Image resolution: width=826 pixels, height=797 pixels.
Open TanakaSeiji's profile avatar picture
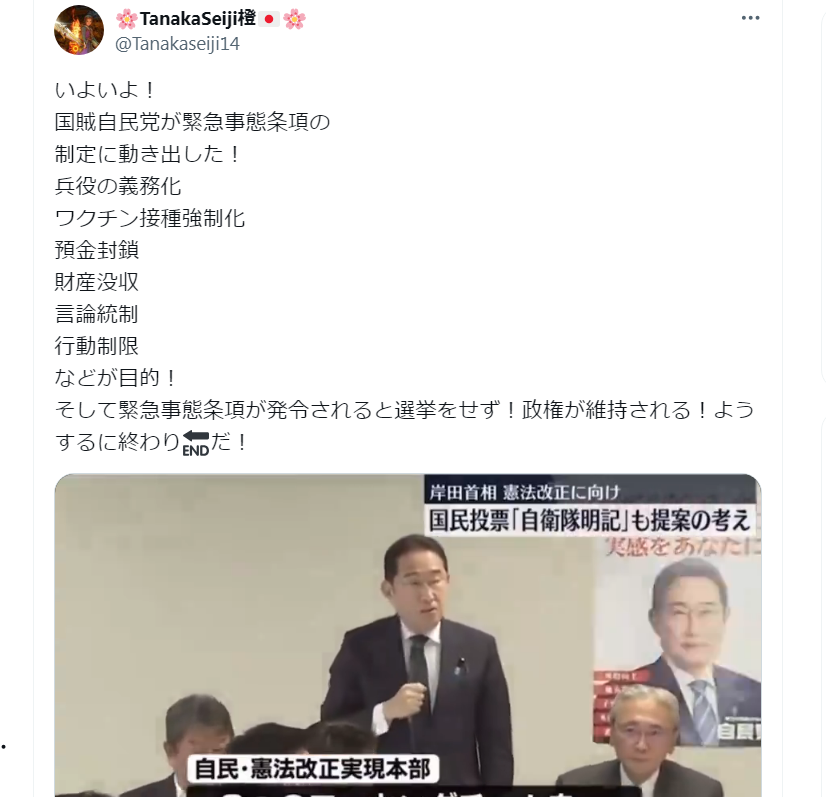click(79, 29)
